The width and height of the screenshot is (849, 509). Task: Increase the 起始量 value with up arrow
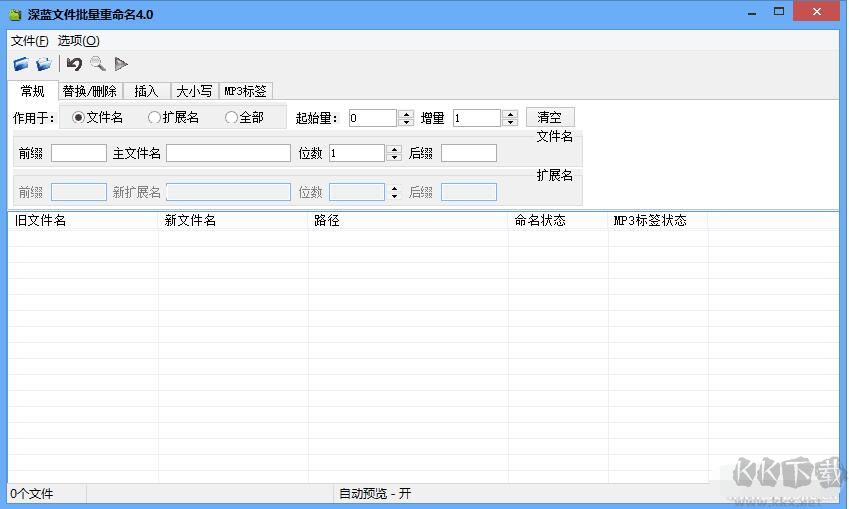406,114
